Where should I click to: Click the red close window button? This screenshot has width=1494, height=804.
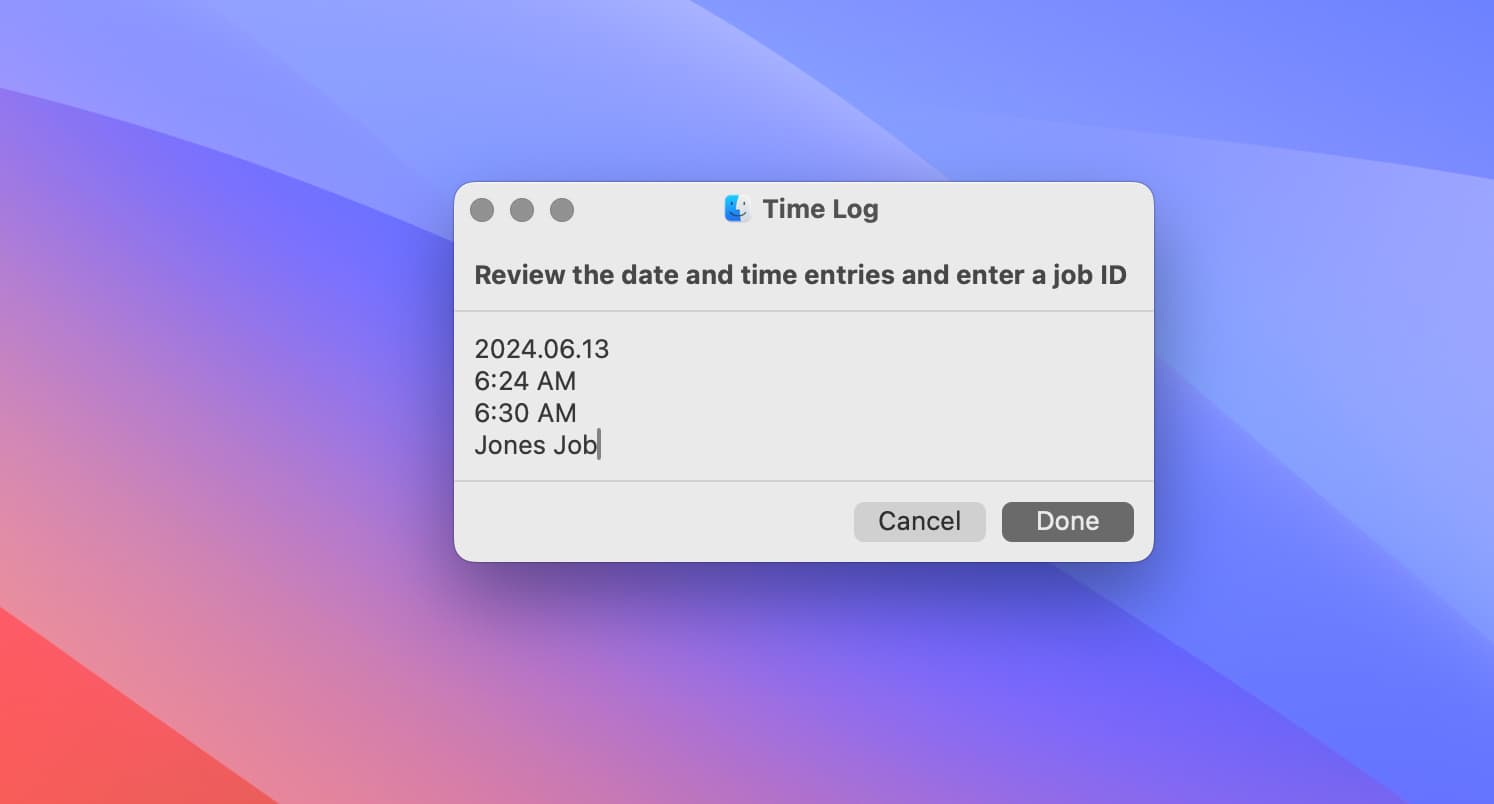click(482, 210)
